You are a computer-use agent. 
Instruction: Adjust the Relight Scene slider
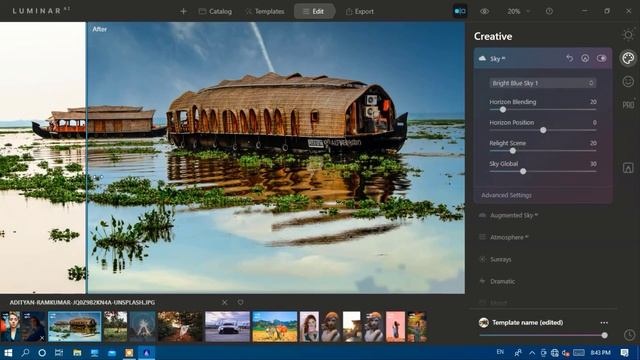513,151
